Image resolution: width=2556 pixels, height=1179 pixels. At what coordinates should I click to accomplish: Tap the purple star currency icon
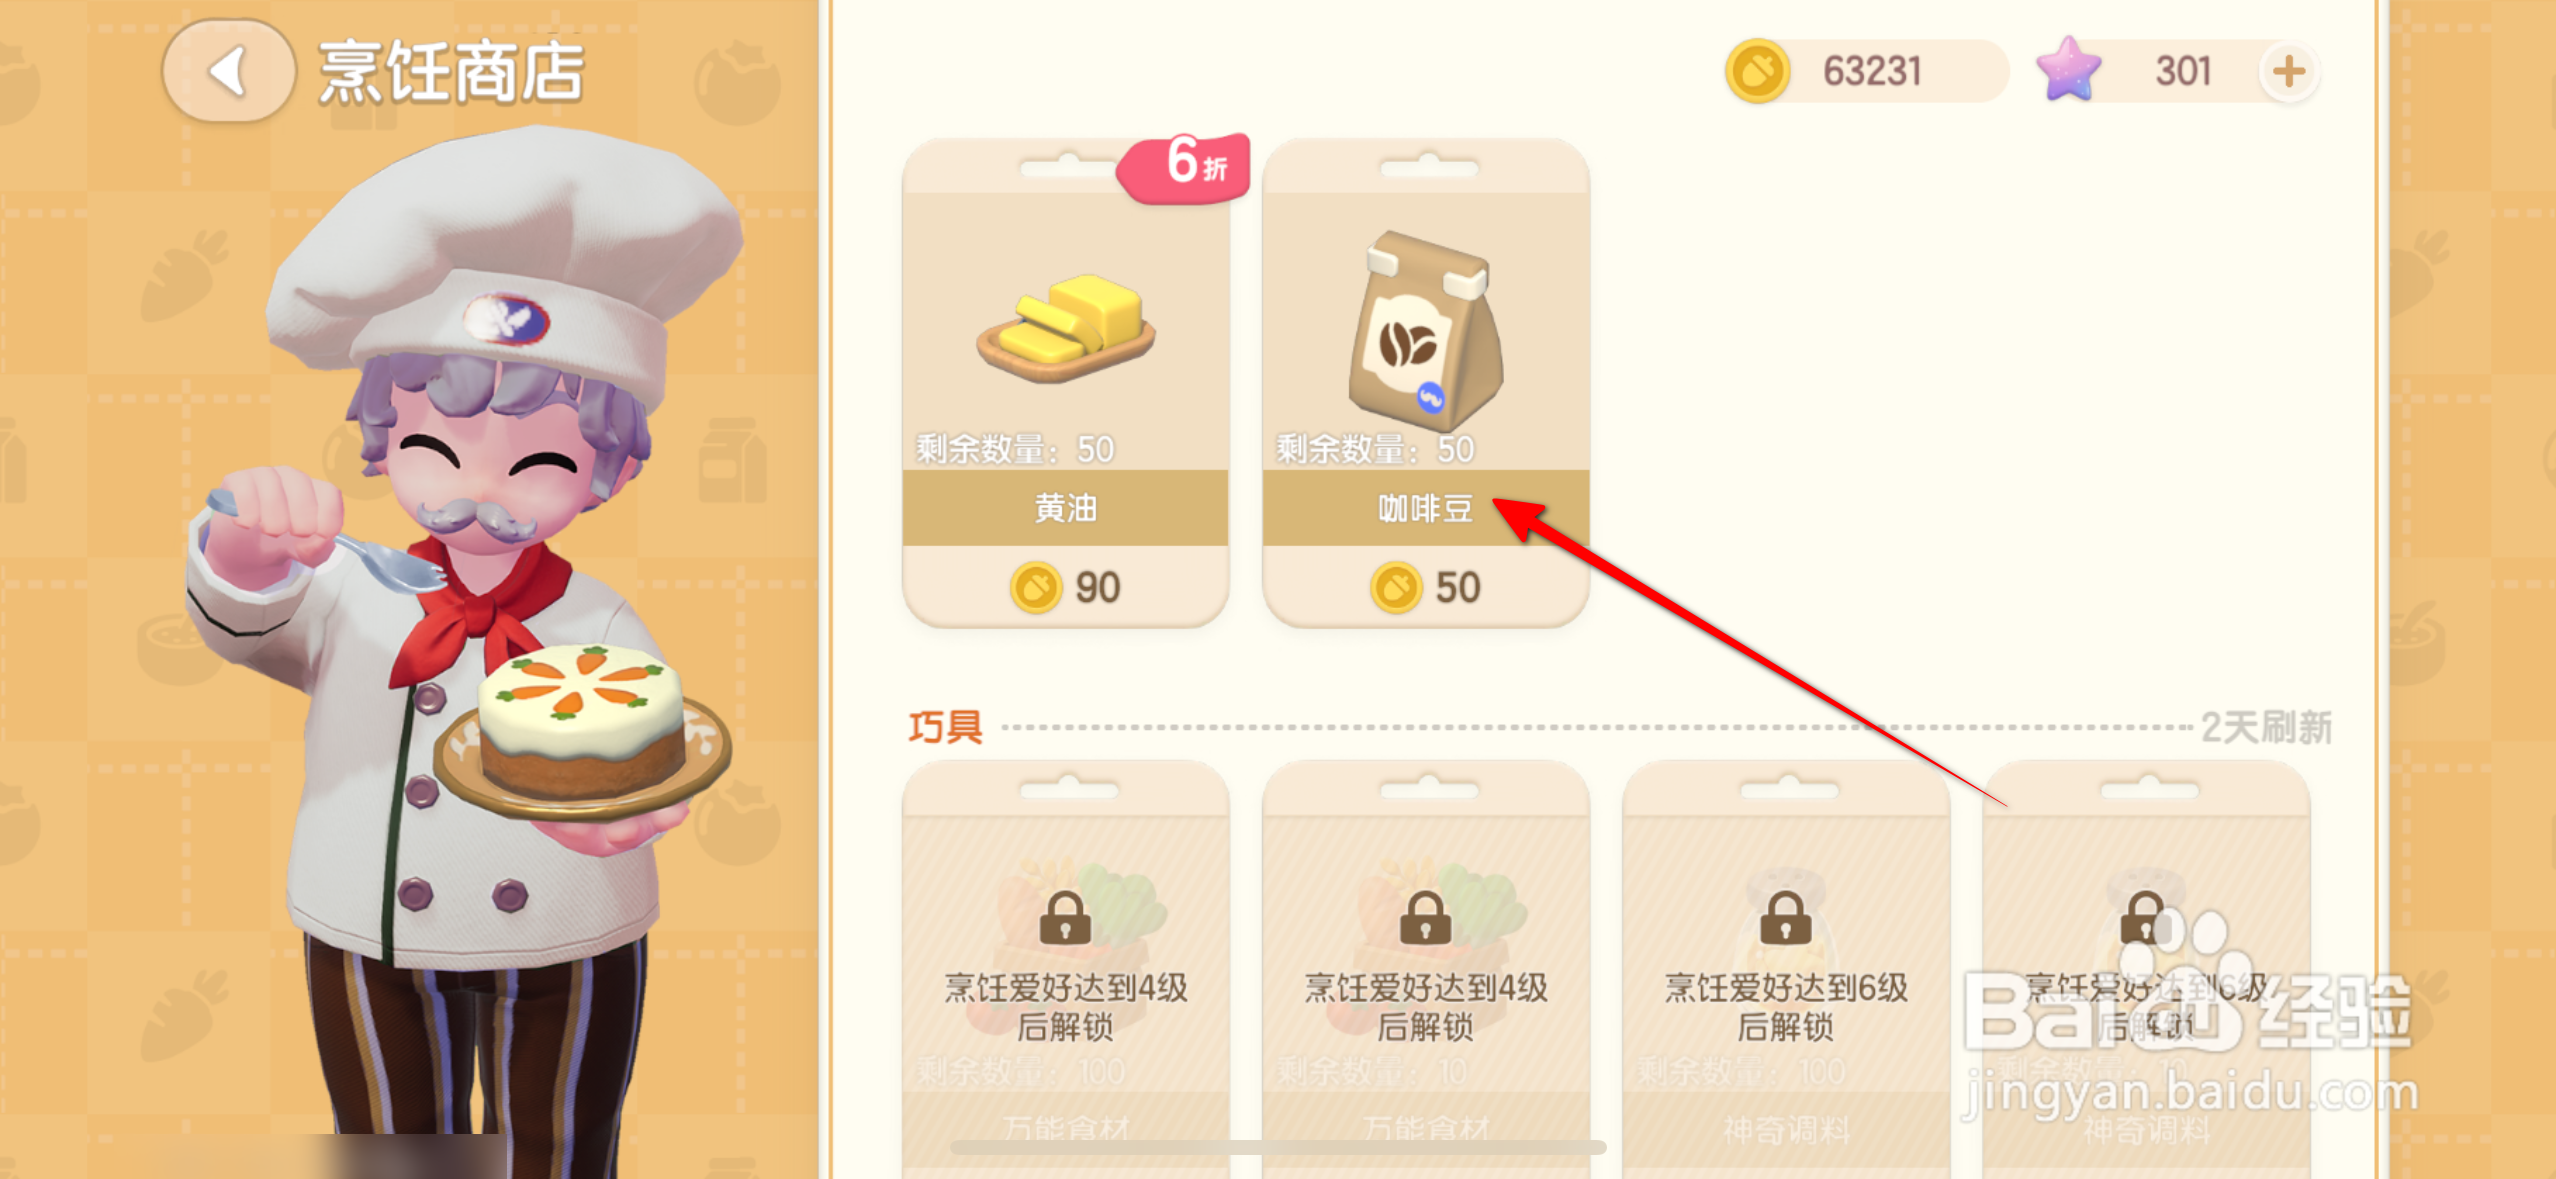[2069, 70]
